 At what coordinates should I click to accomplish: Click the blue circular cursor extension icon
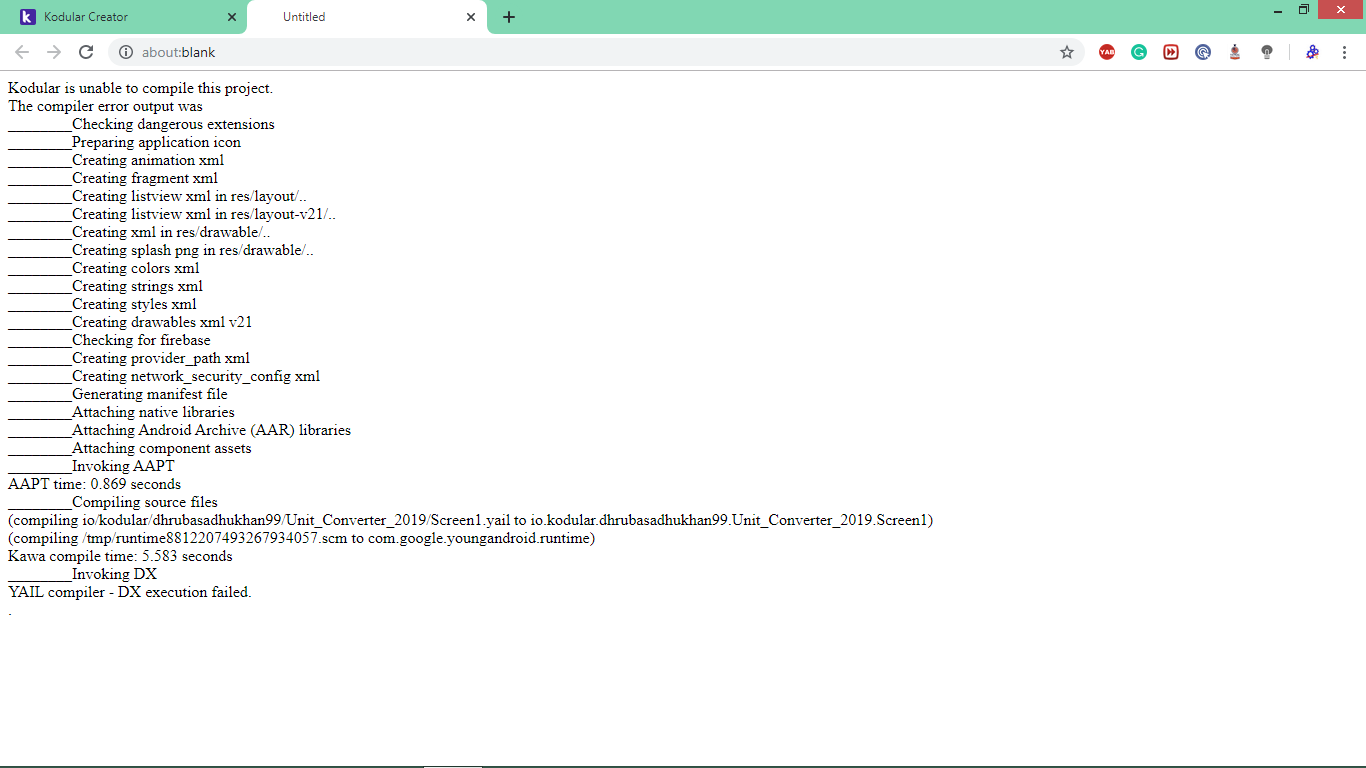click(x=1202, y=52)
